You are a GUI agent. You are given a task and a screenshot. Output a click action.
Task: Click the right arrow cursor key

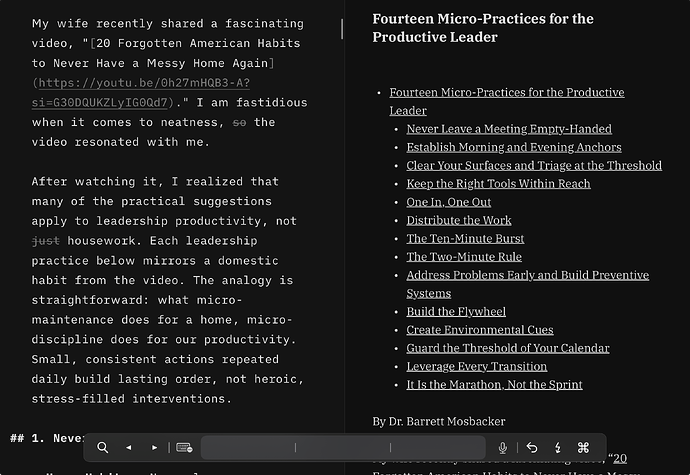154,448
